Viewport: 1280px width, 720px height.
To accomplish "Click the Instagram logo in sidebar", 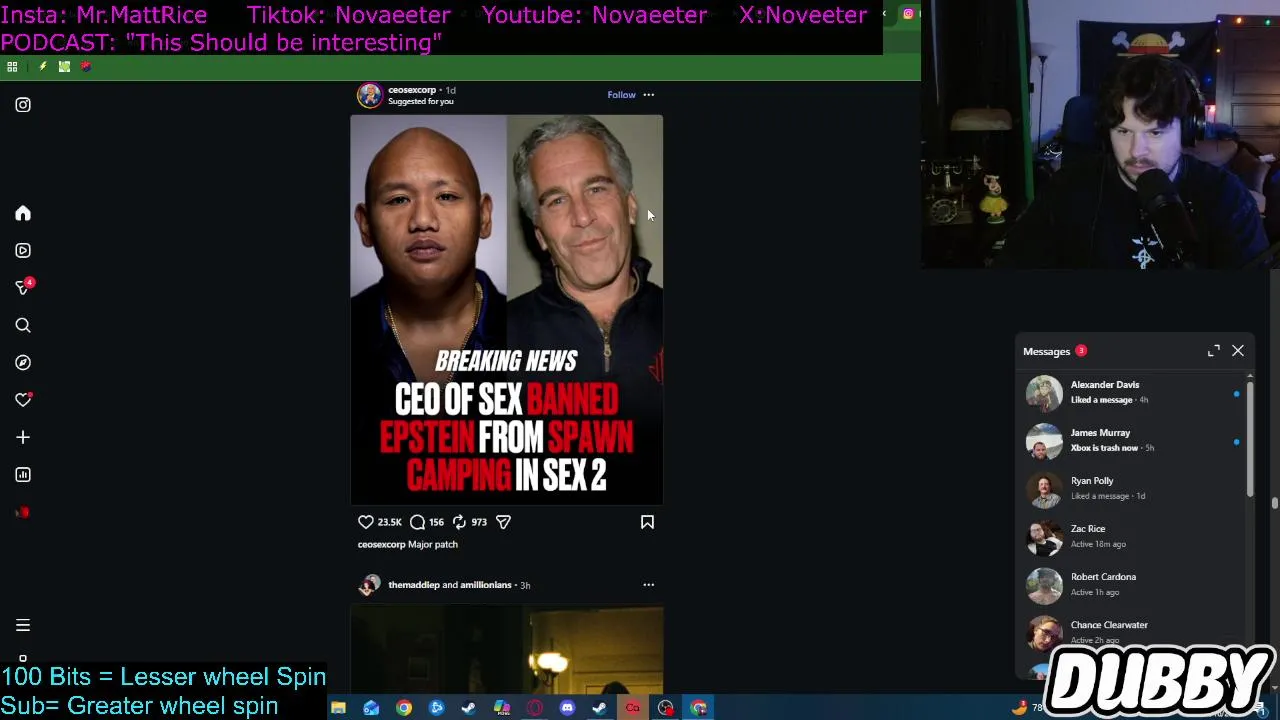I will (23, 105).
